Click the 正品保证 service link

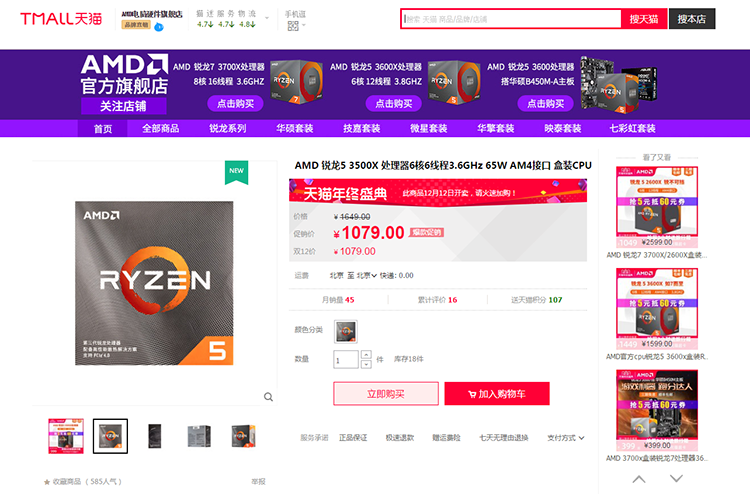(x=353, y=438)
